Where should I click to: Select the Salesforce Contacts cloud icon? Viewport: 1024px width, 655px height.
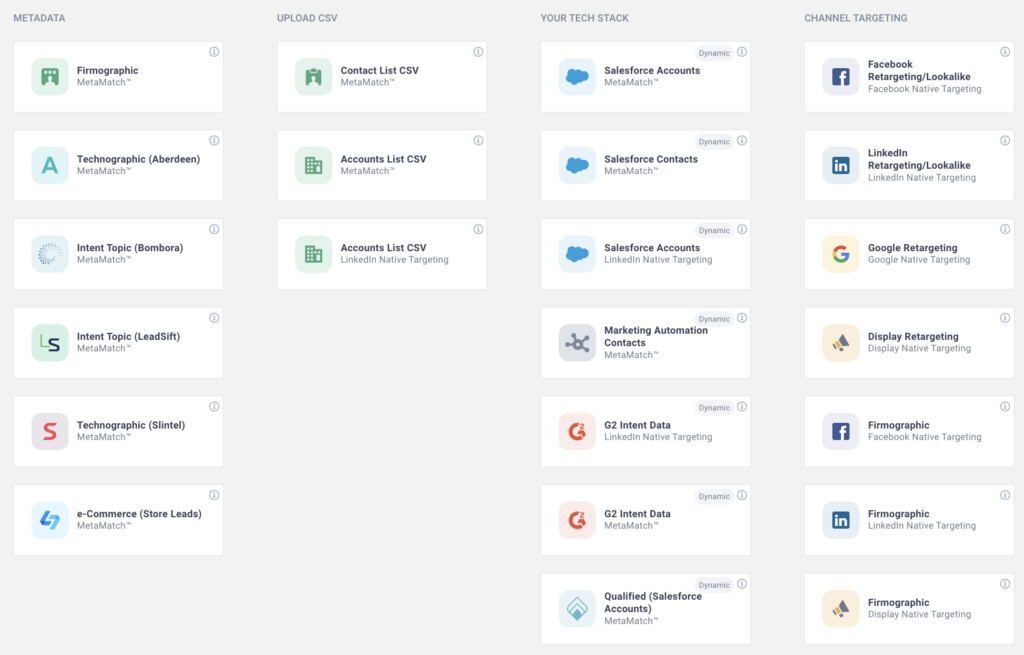pyautogui.click(x=577, y=165)
